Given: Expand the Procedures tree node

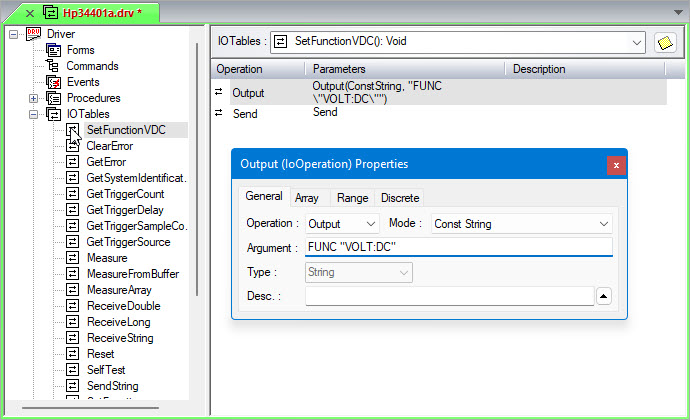Looking at the screenshot, I should 33,98.
